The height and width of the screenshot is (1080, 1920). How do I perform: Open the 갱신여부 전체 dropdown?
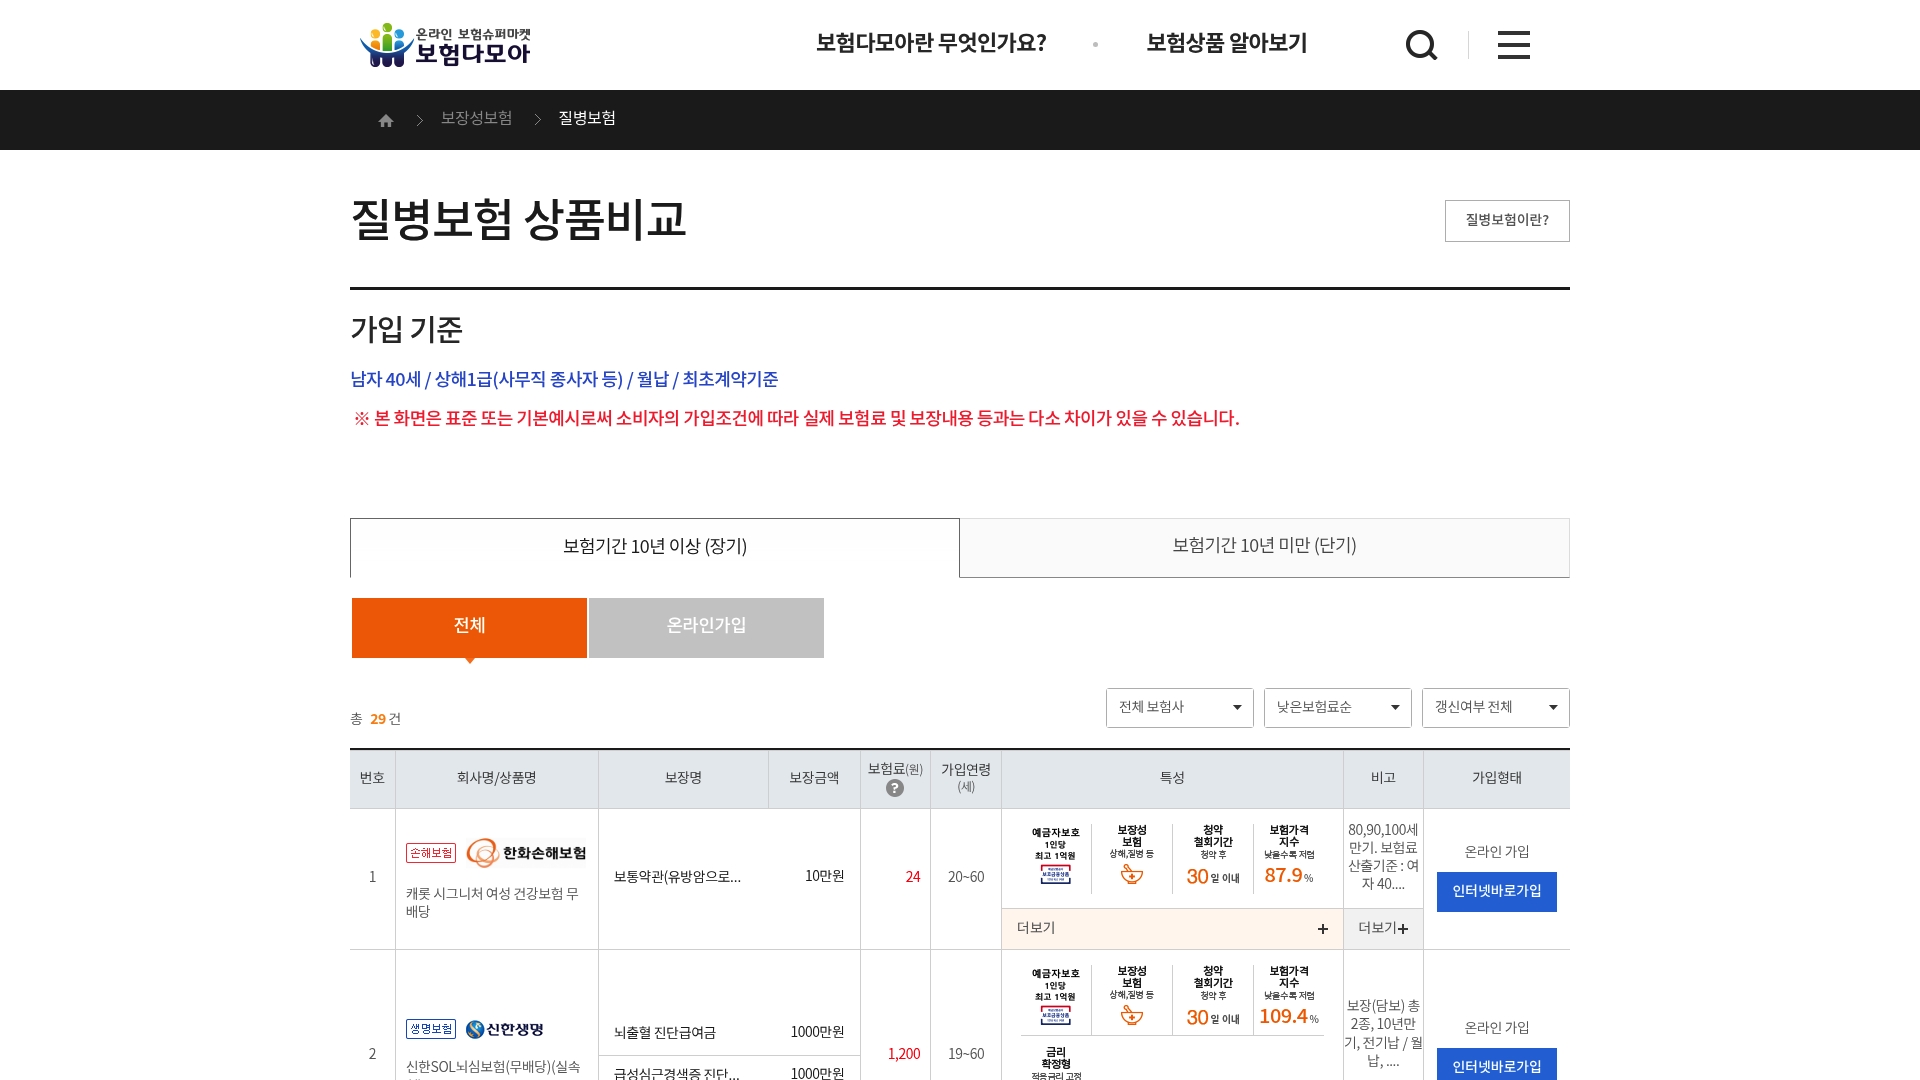pos(1495,708)
